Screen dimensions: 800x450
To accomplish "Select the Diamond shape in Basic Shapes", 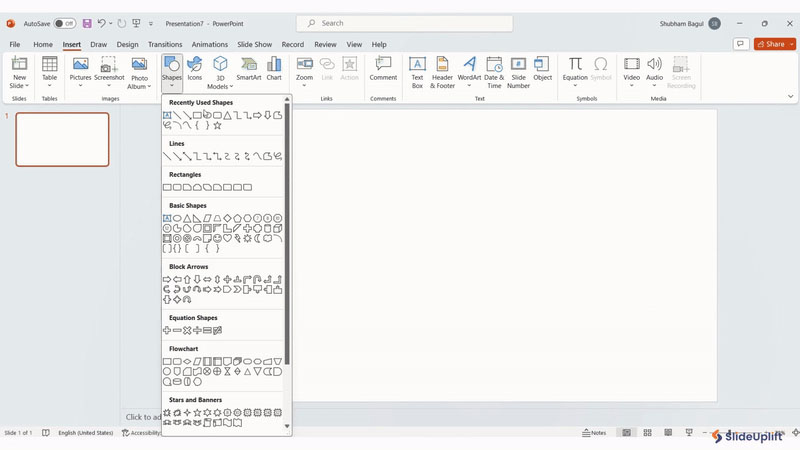I will click(227, 218).
